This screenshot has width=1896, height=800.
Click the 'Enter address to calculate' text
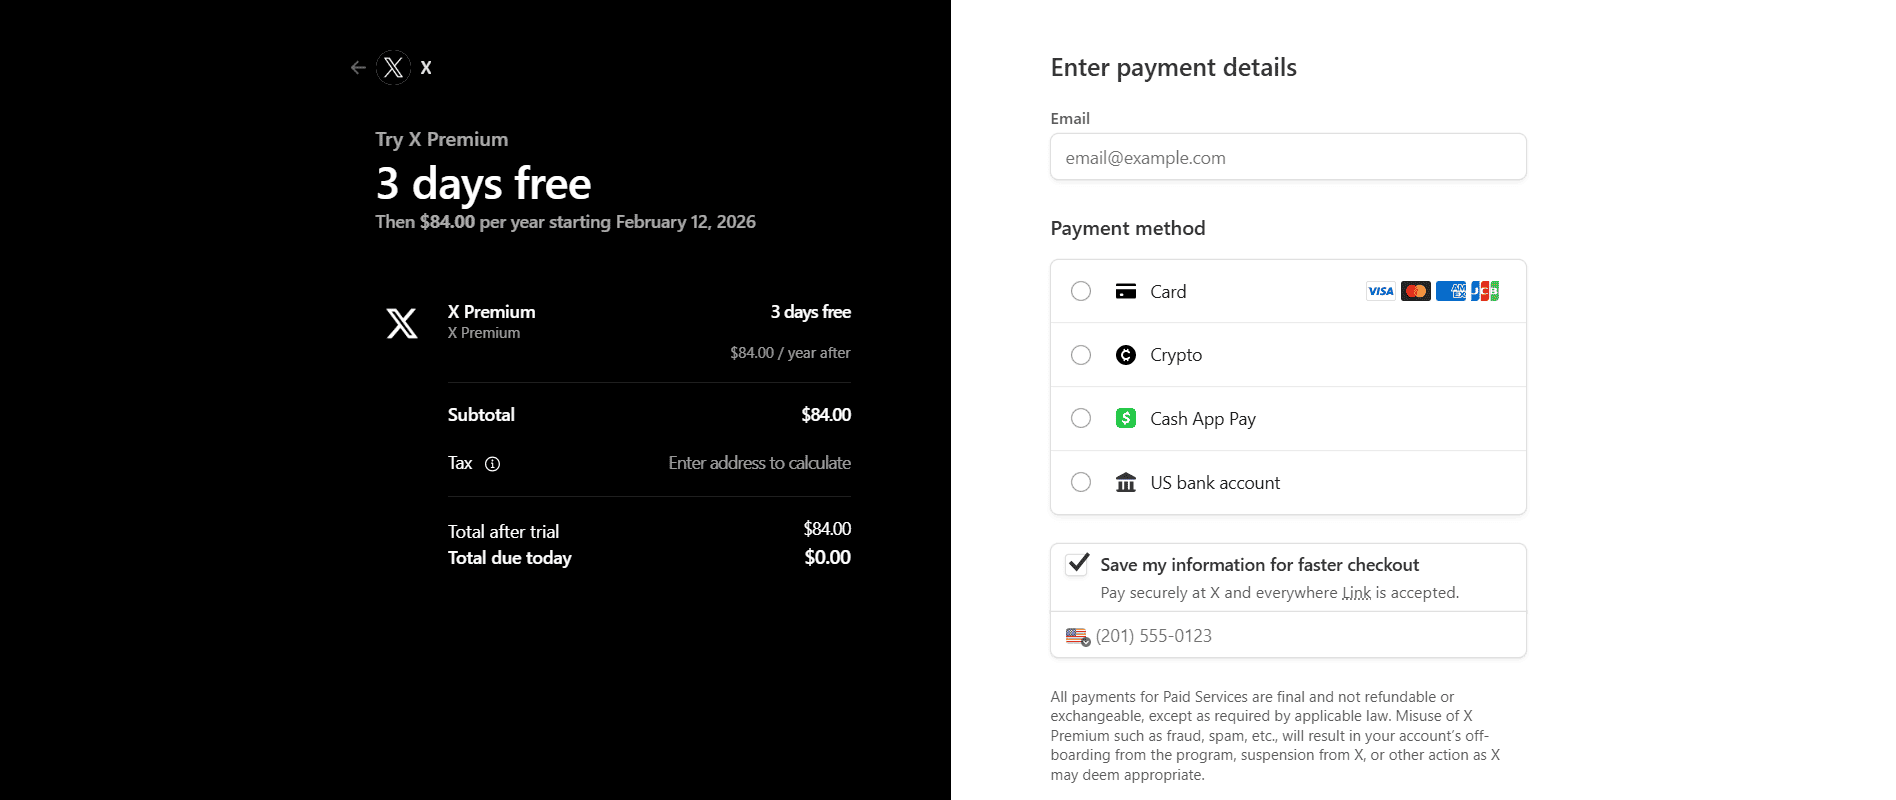click(x=760, y=463)
